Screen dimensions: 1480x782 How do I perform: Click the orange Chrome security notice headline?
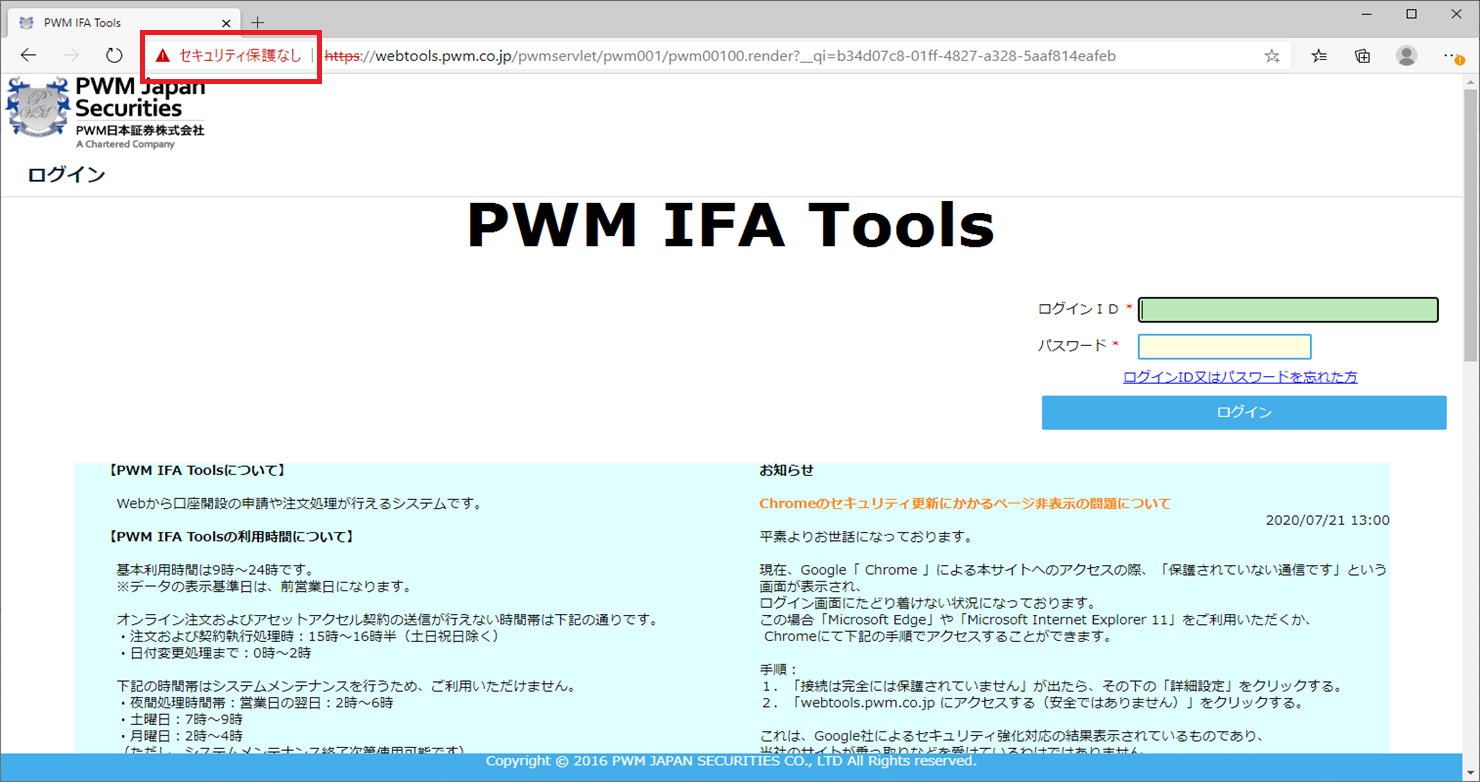click(965, 503)
